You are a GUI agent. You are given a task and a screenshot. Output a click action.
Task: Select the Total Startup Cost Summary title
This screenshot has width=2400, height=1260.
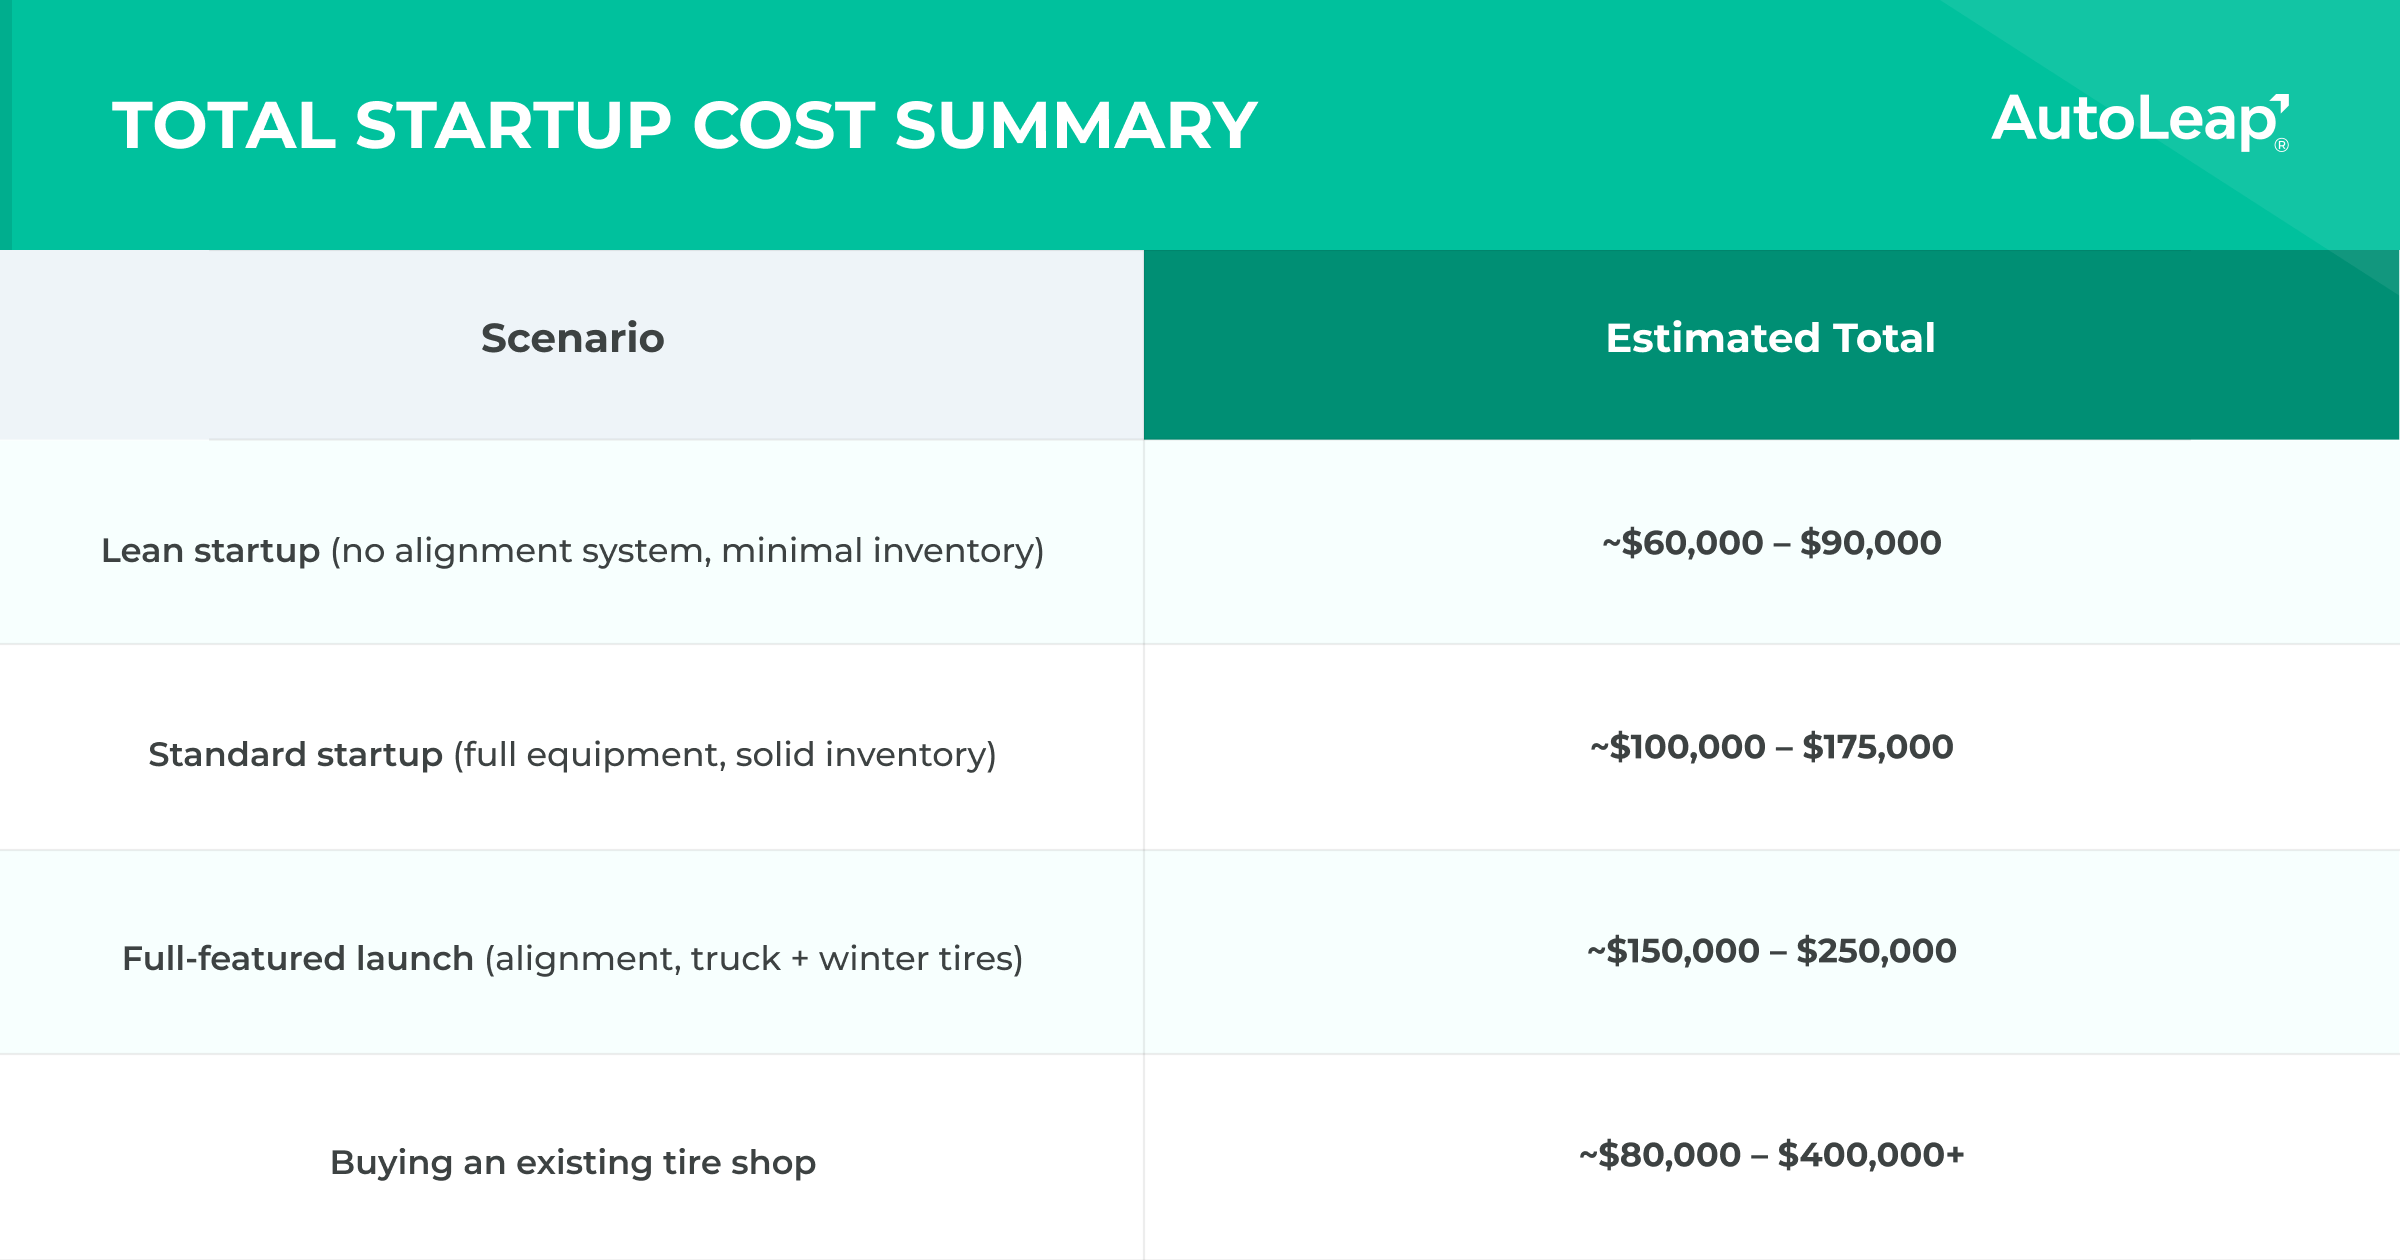[x=684, y=126]
